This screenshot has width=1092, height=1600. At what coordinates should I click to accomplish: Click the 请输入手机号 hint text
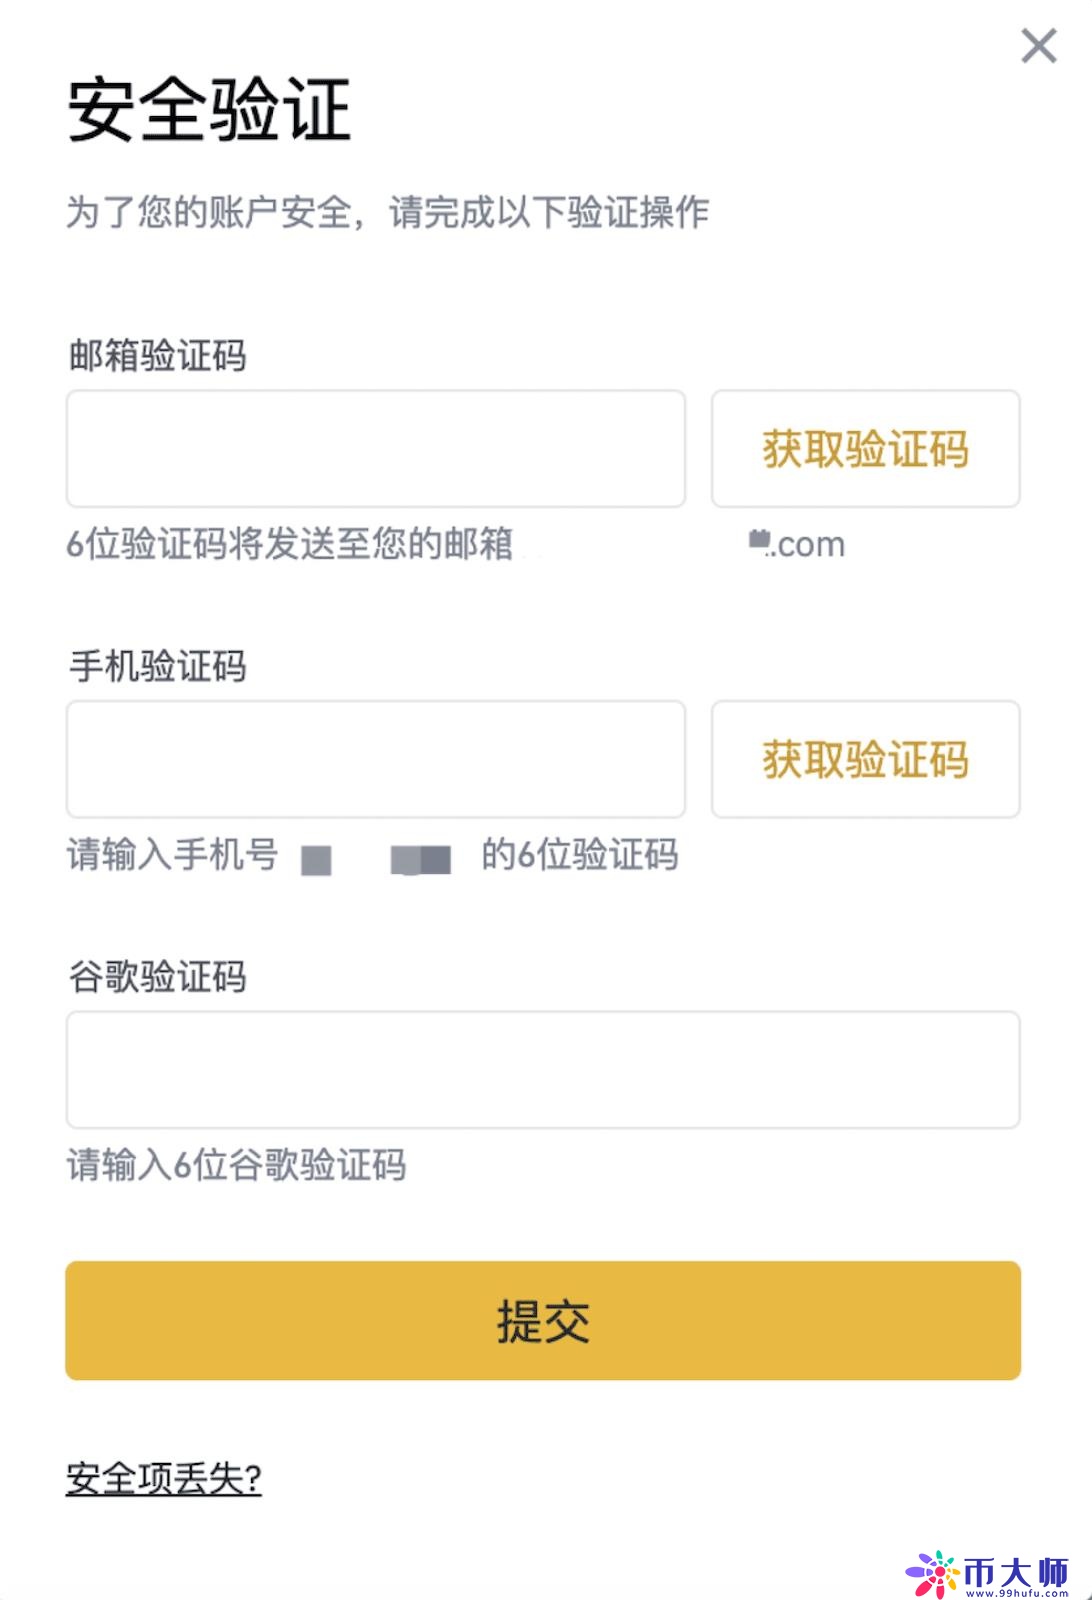click(172, 855)
